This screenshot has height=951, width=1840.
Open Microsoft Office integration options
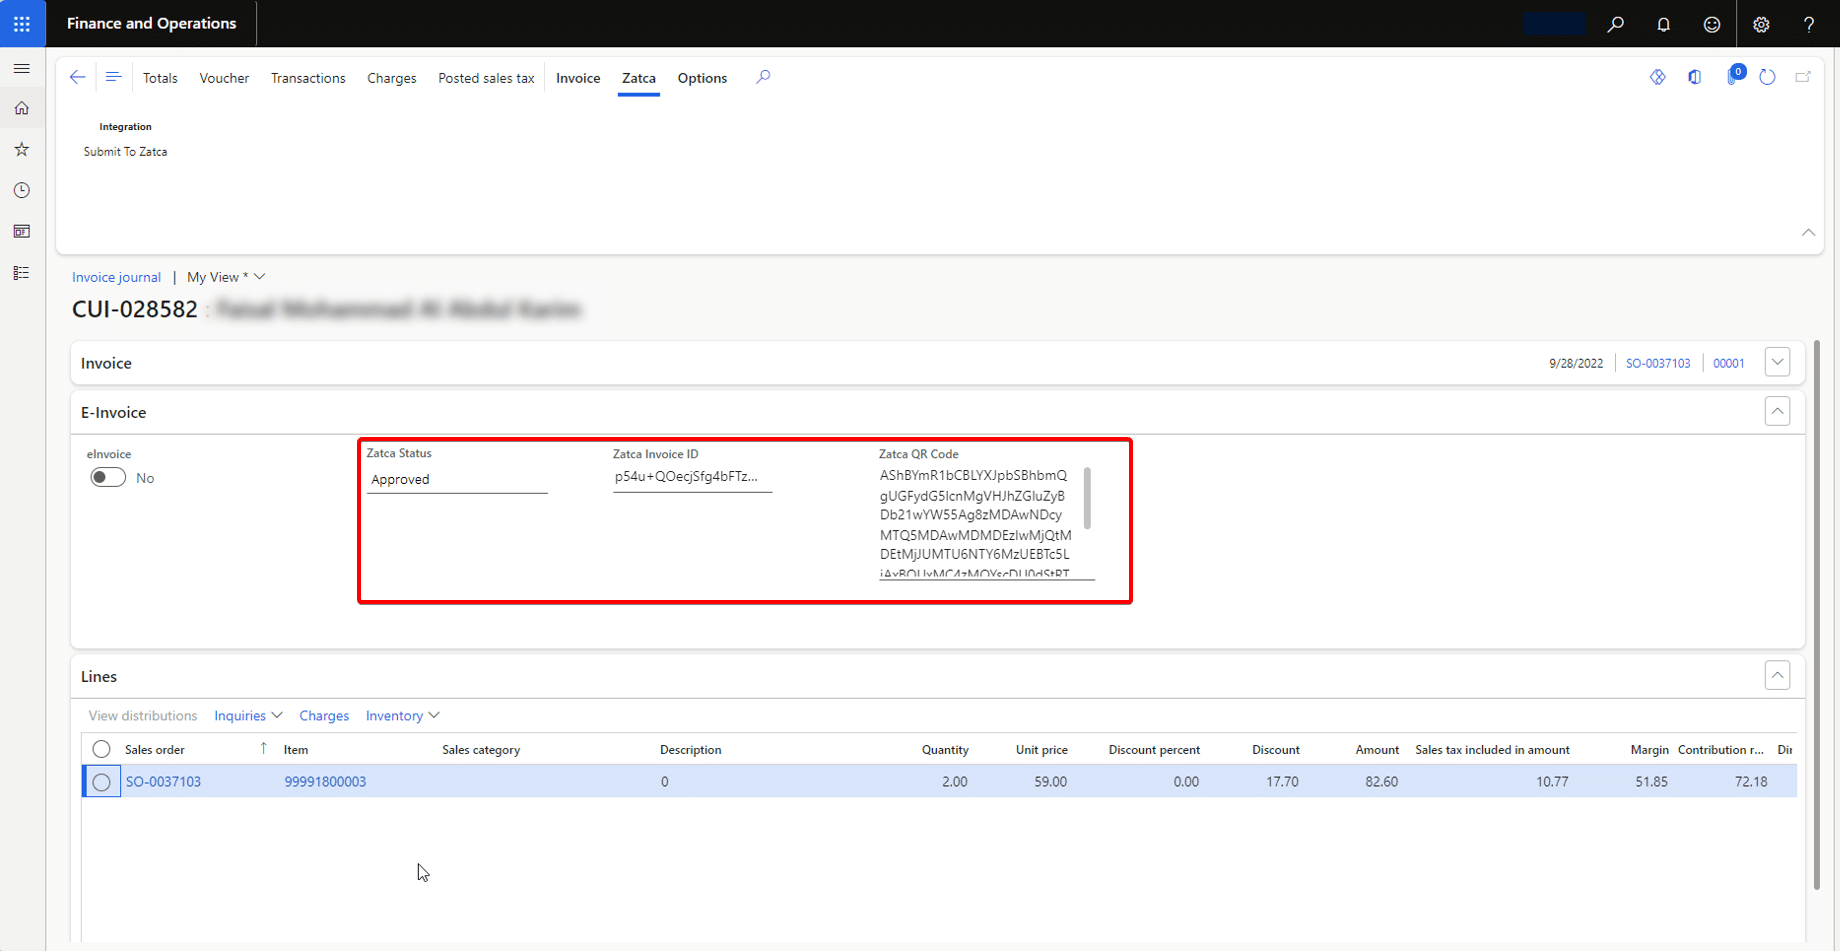point(1696,77)
